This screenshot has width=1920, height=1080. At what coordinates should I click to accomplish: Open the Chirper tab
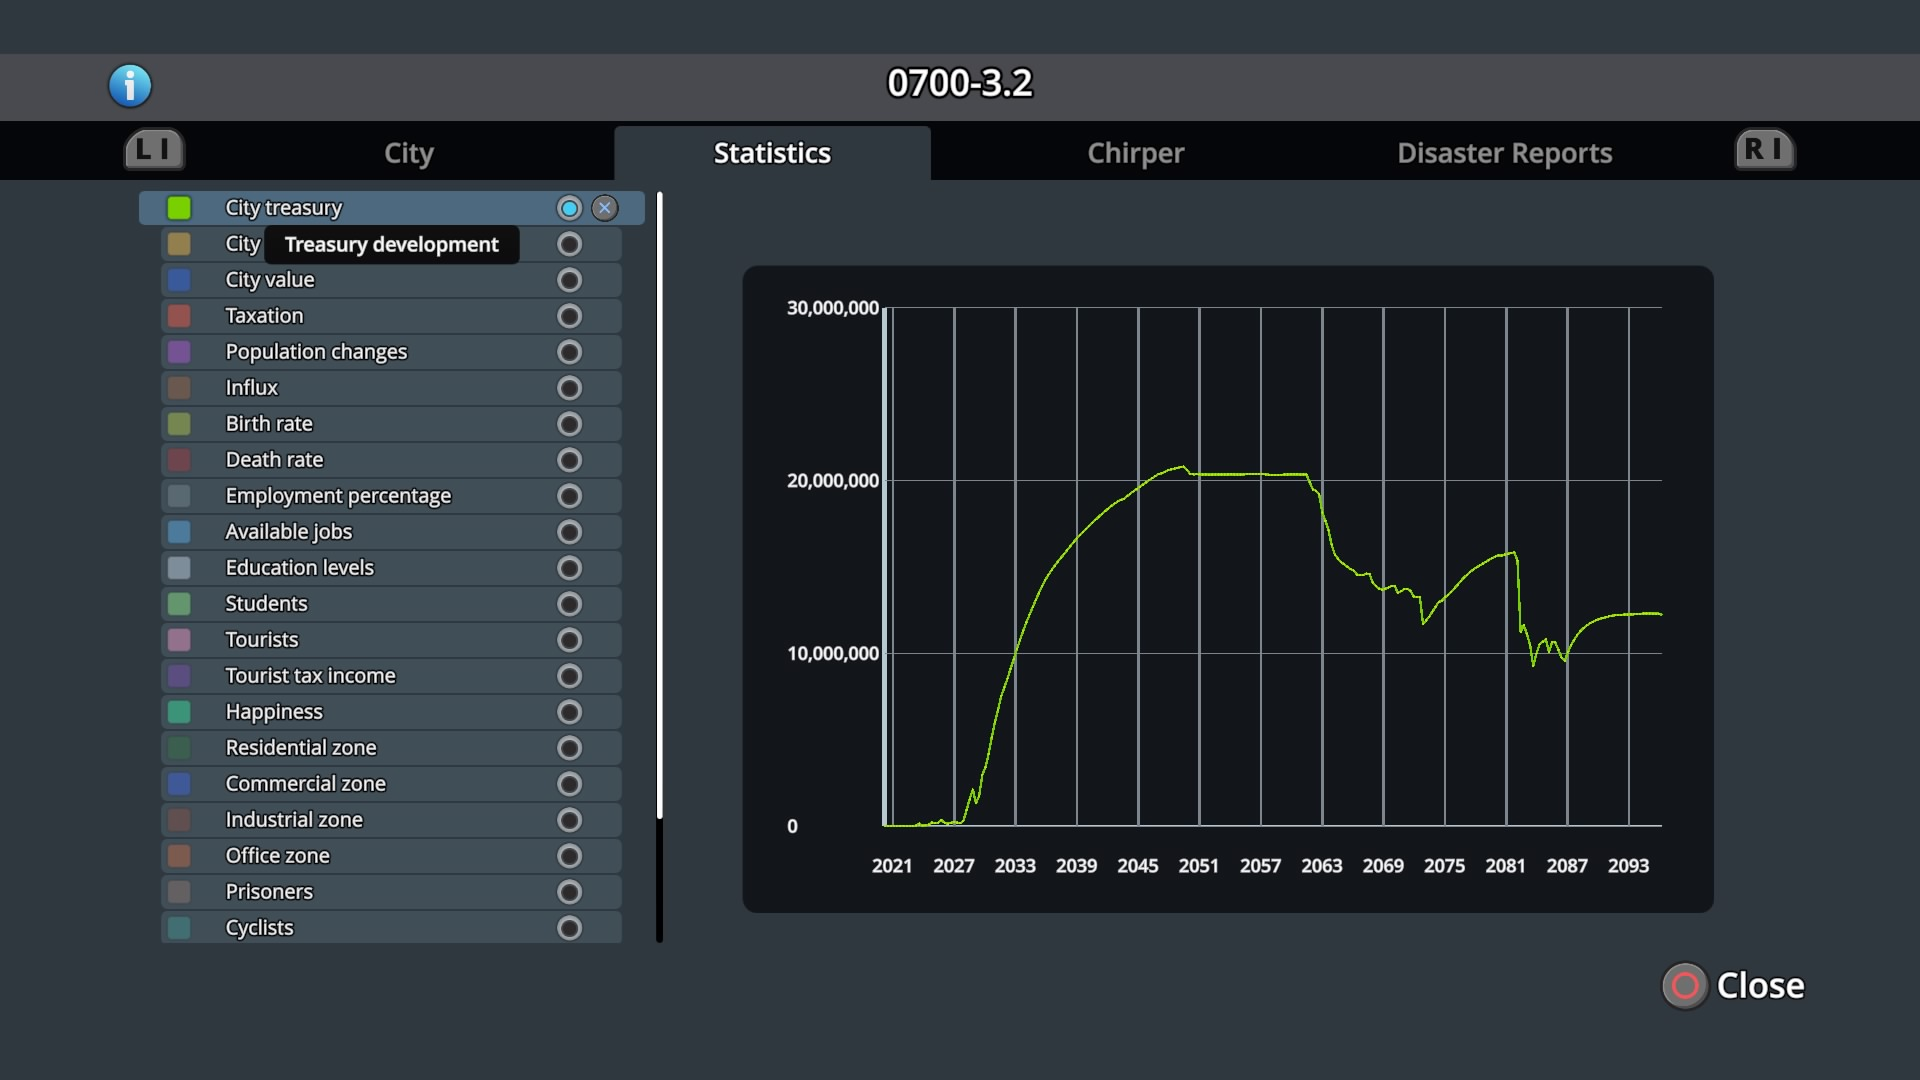tap(1135, 153)
